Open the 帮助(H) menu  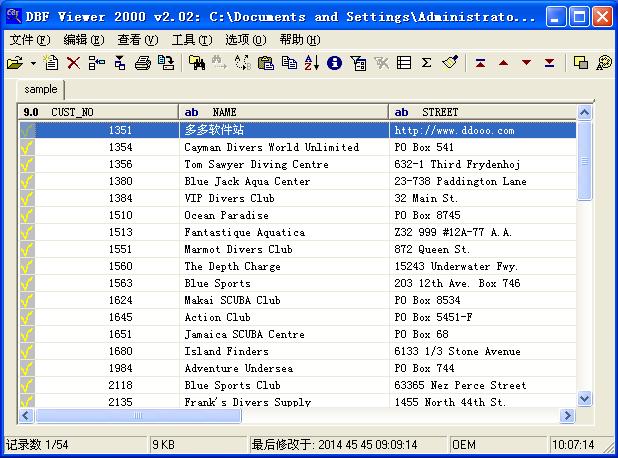coord(300,40)
